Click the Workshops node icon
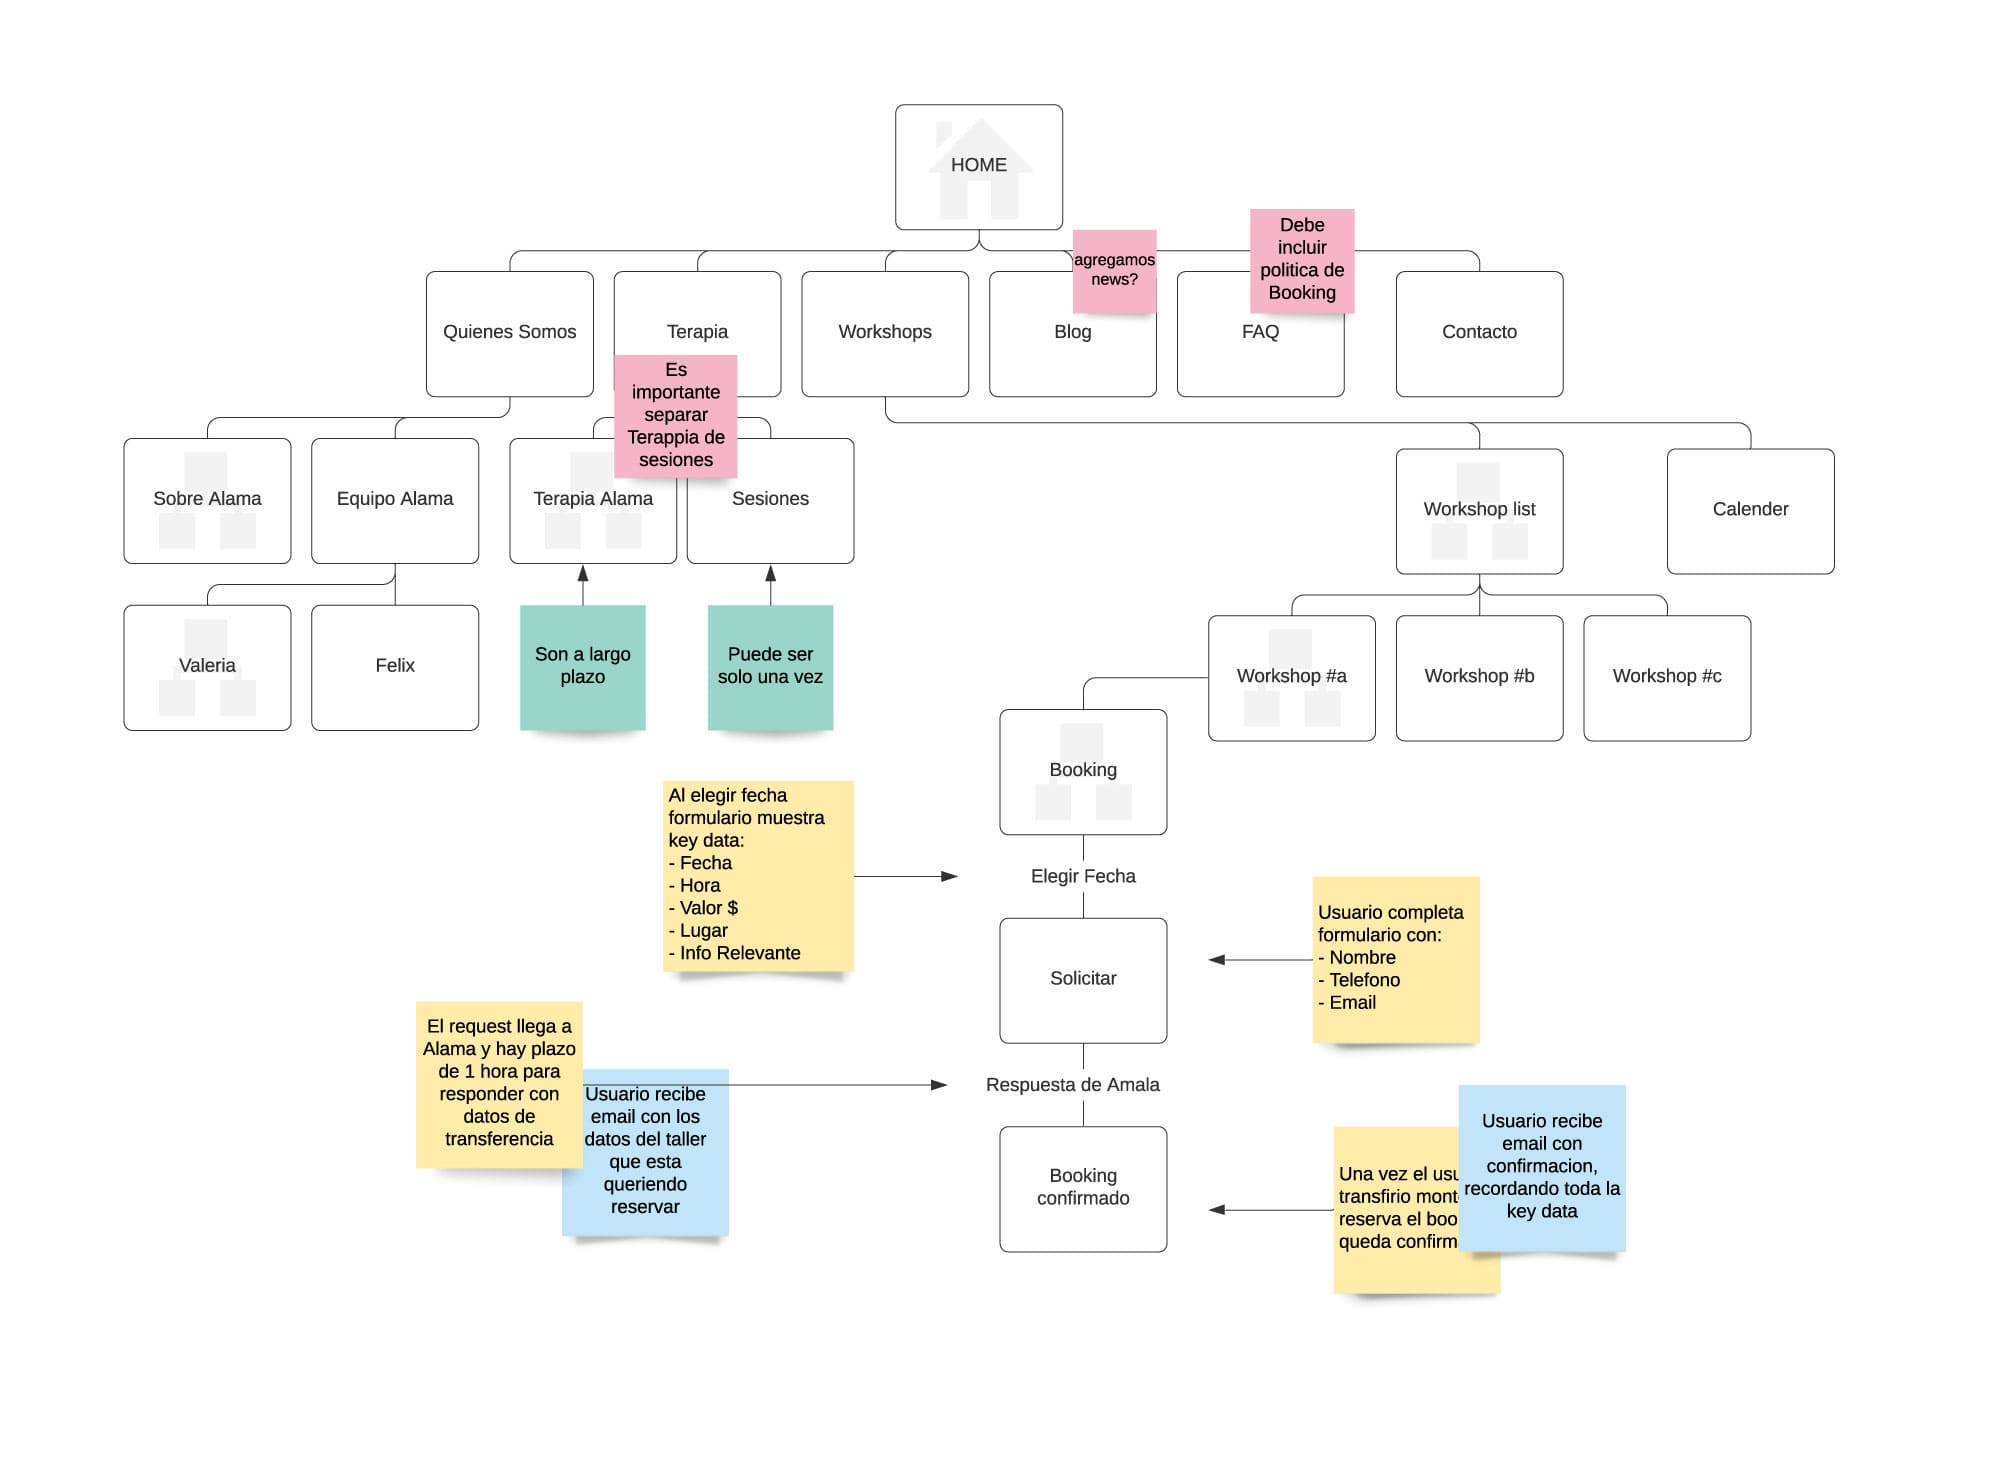The height and width of the screenshot is (1460, 2000). [885, 331]
